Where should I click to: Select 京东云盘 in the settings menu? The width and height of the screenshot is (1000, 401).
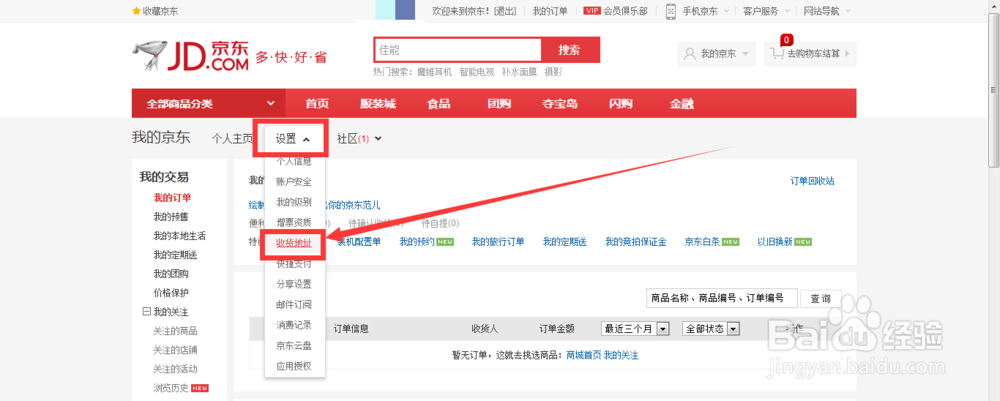click(x=293, y=346)
